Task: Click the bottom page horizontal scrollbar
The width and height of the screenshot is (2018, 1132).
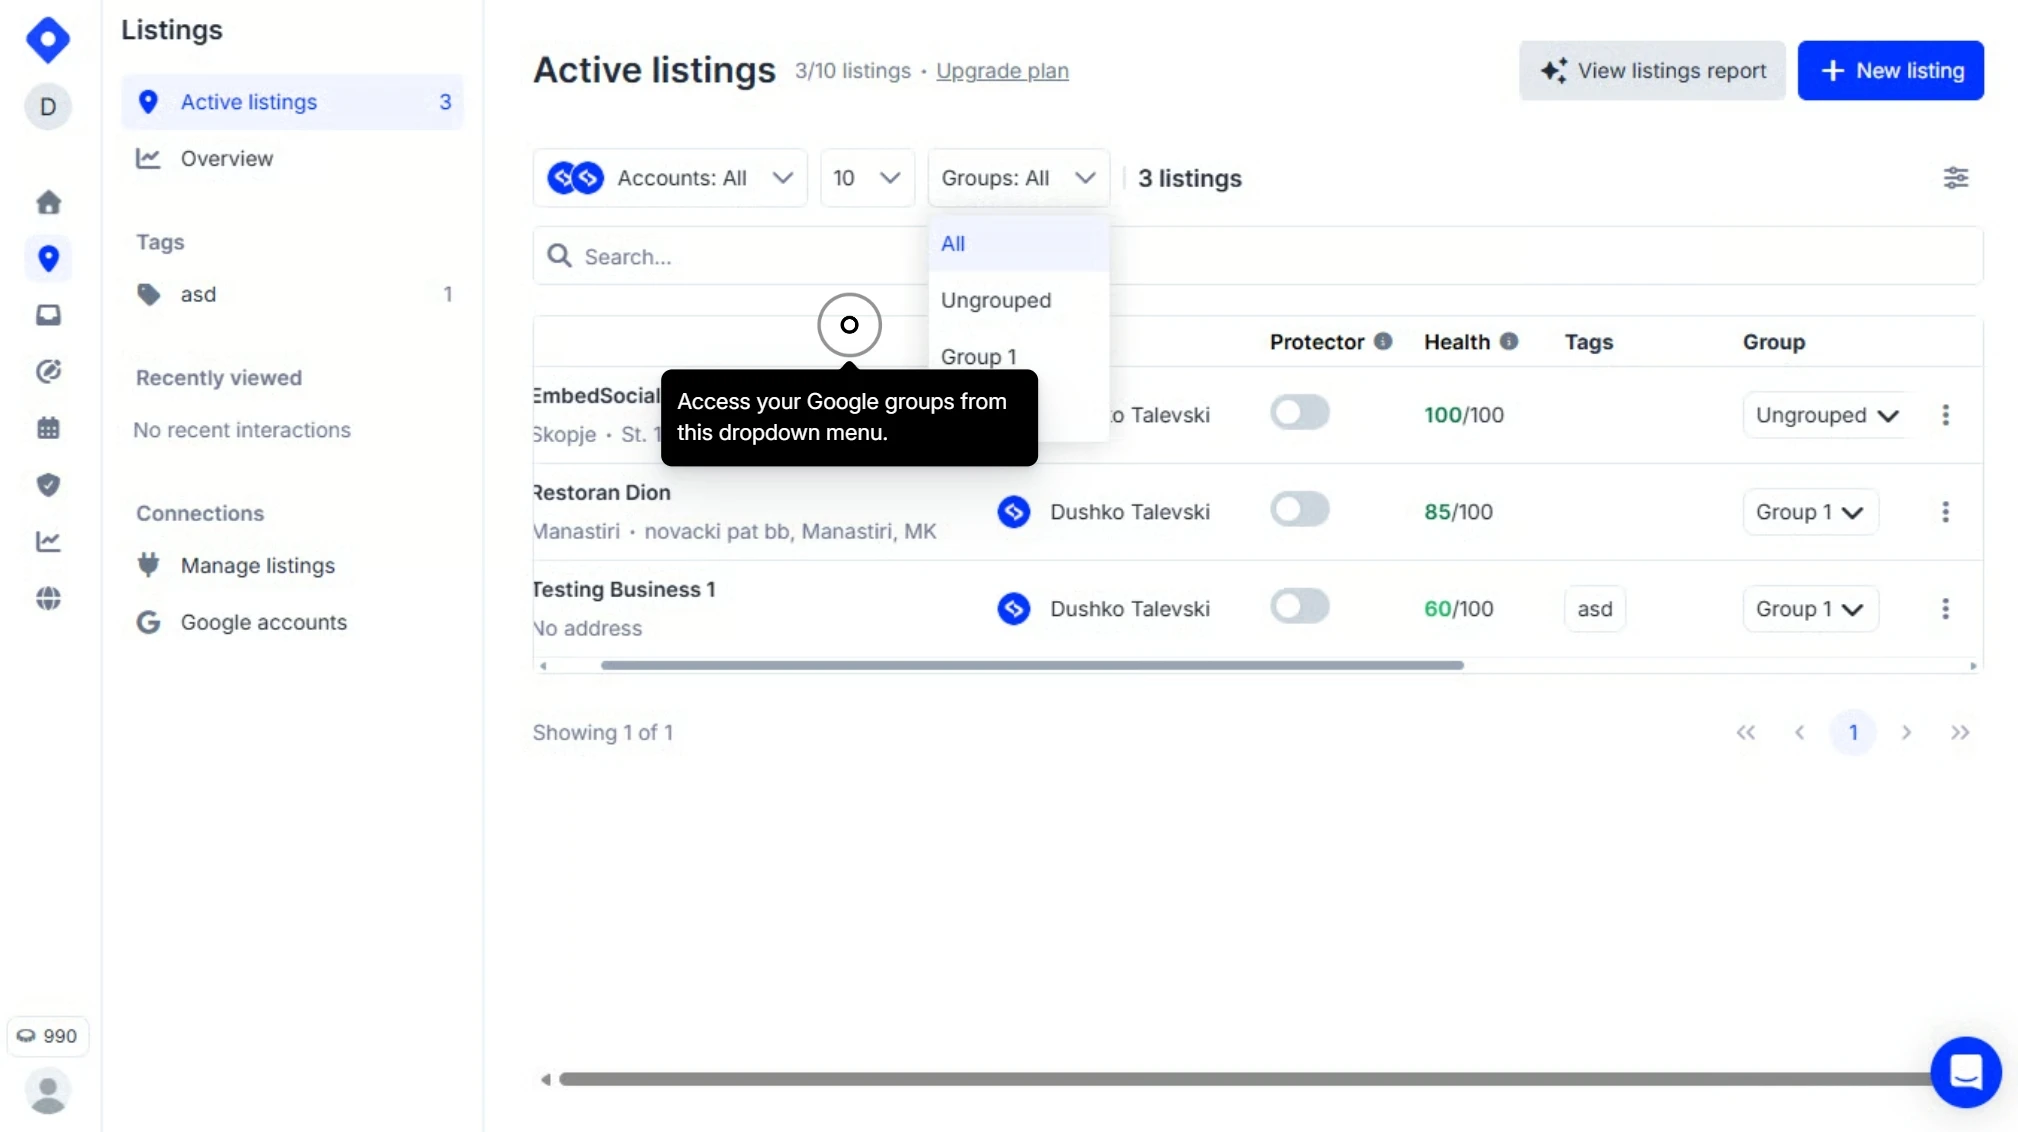Action: pos(1245,1079)
